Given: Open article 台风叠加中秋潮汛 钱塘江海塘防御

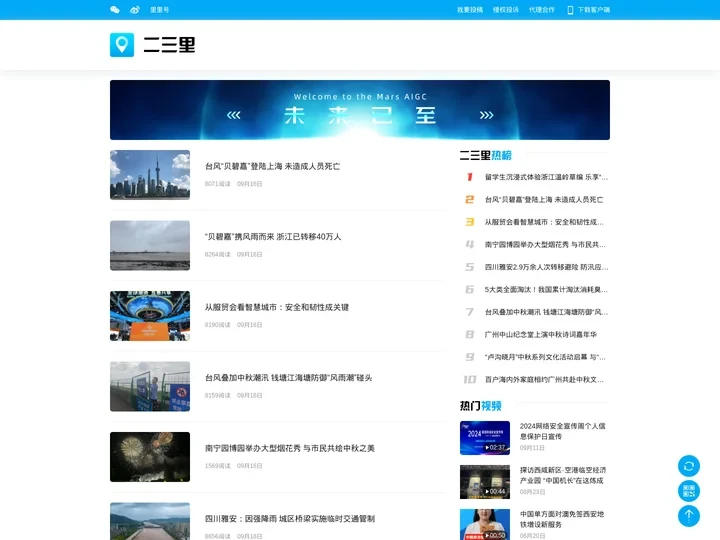Looking at the screenshot, I should (x=288, y=378).
